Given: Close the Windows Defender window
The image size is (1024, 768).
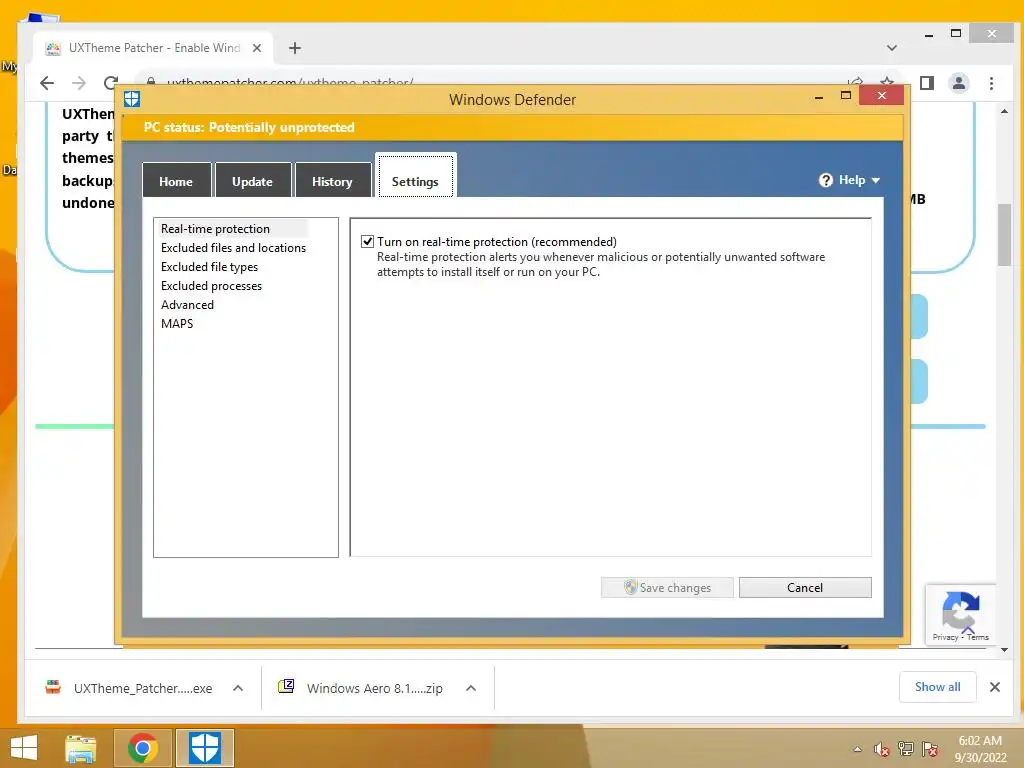Looking at the screenshot, I should (x=882, y=96).
